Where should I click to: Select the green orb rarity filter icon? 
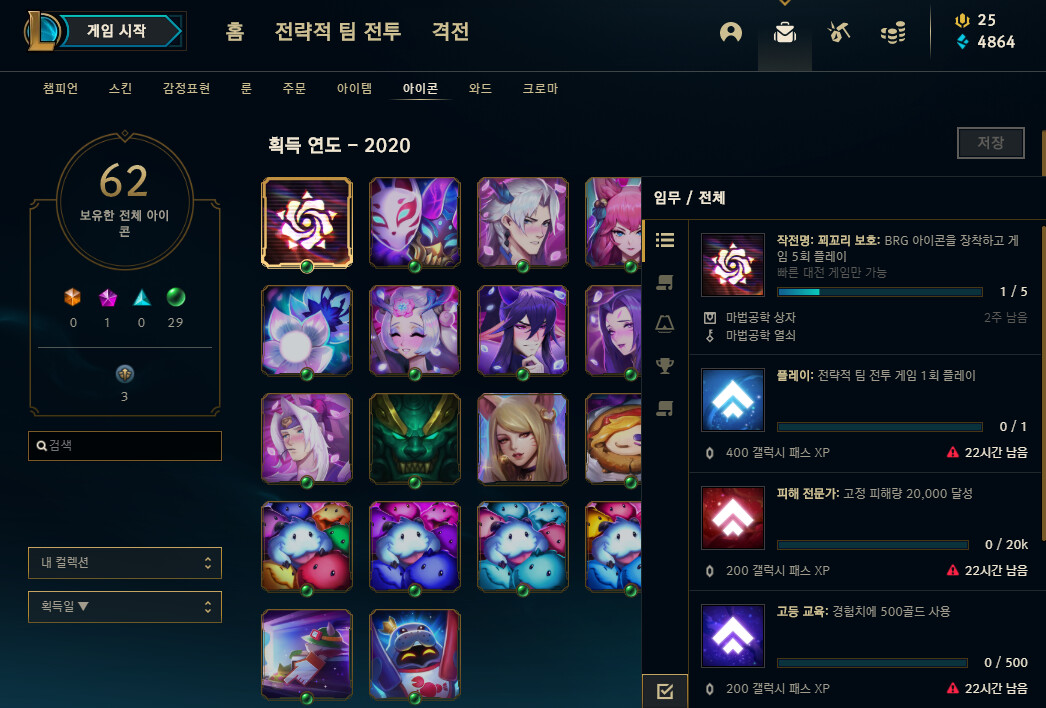coord(175,297)
